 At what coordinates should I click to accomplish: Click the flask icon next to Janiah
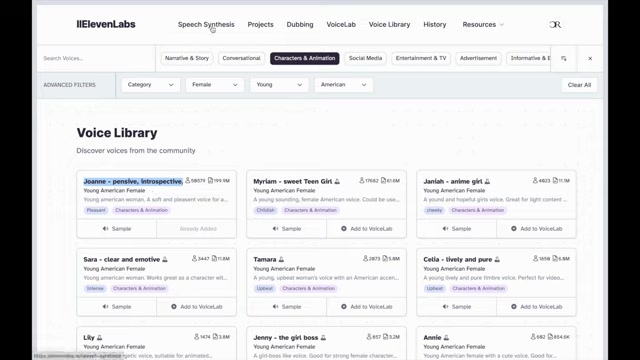coord(487,181)
